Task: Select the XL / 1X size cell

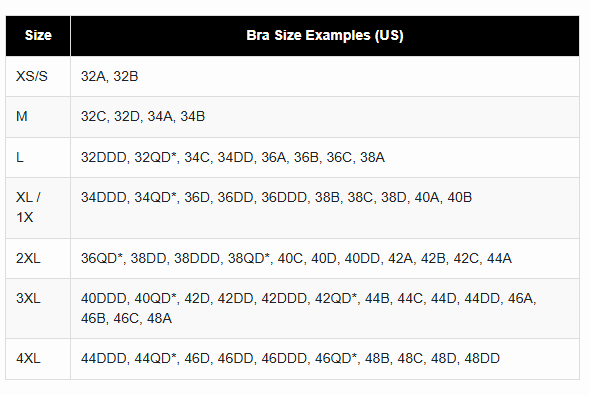Action: coord(38,208)
